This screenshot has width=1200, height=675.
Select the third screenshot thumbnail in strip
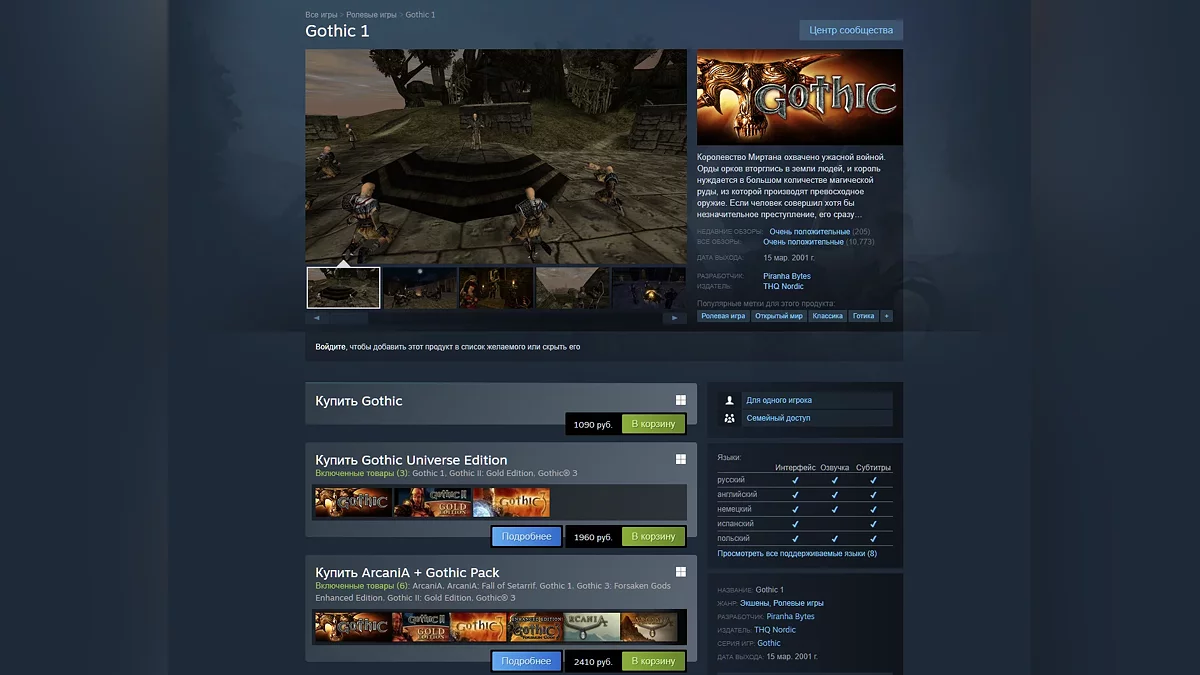(496, 288)
